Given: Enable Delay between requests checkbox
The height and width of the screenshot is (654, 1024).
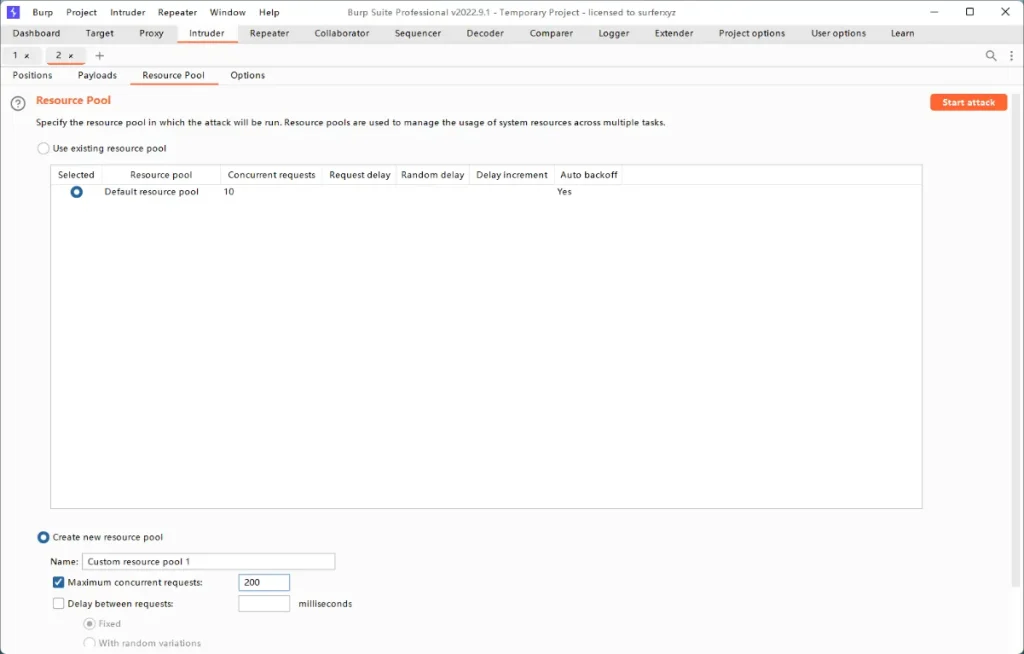Looking at the screenshot, I should point(58,604).
